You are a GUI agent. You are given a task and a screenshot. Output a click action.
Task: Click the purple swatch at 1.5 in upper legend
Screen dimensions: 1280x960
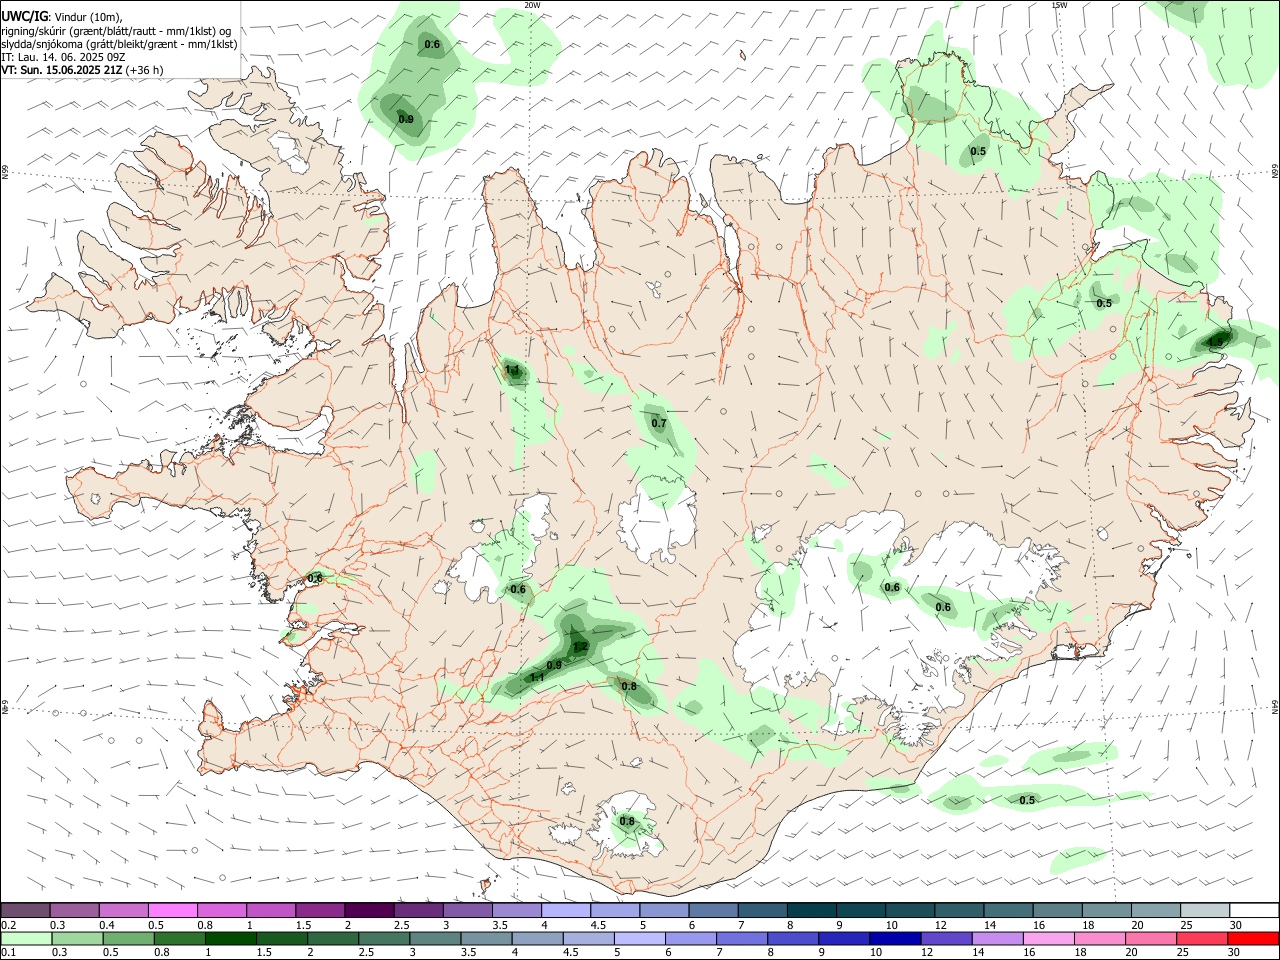tap(320, 910)
